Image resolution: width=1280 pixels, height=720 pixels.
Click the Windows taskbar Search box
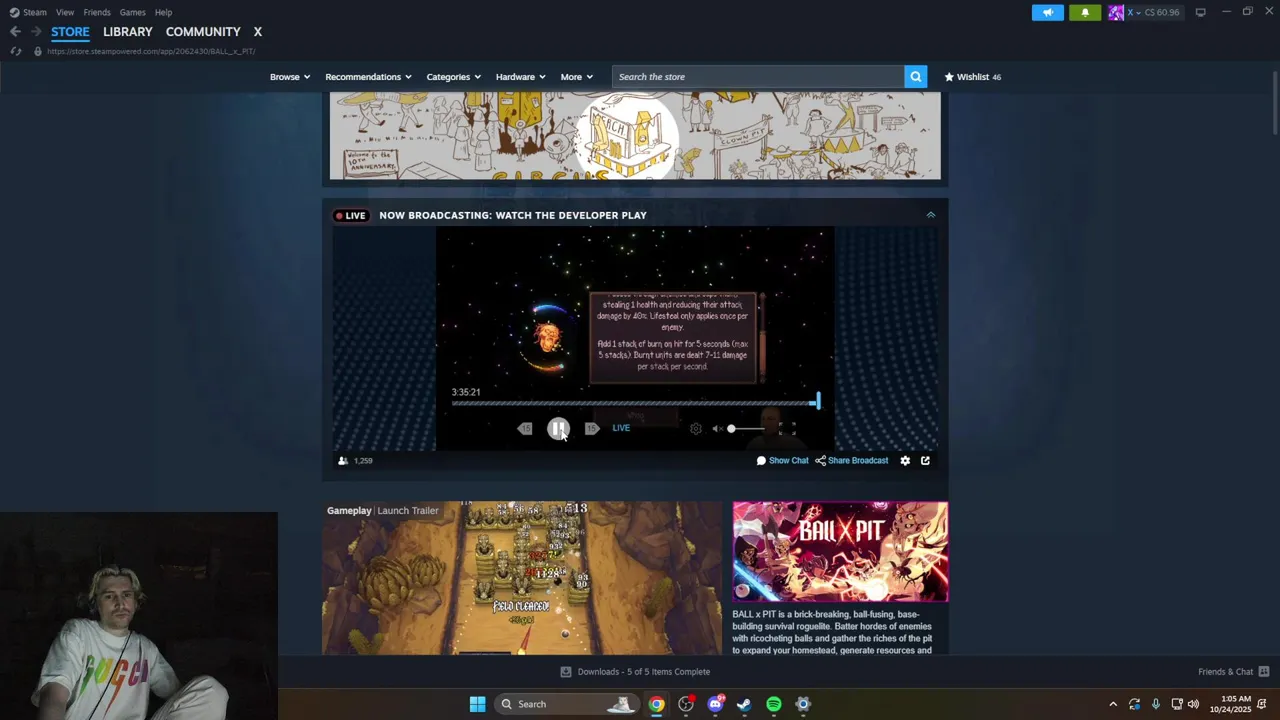click(566, 704)
